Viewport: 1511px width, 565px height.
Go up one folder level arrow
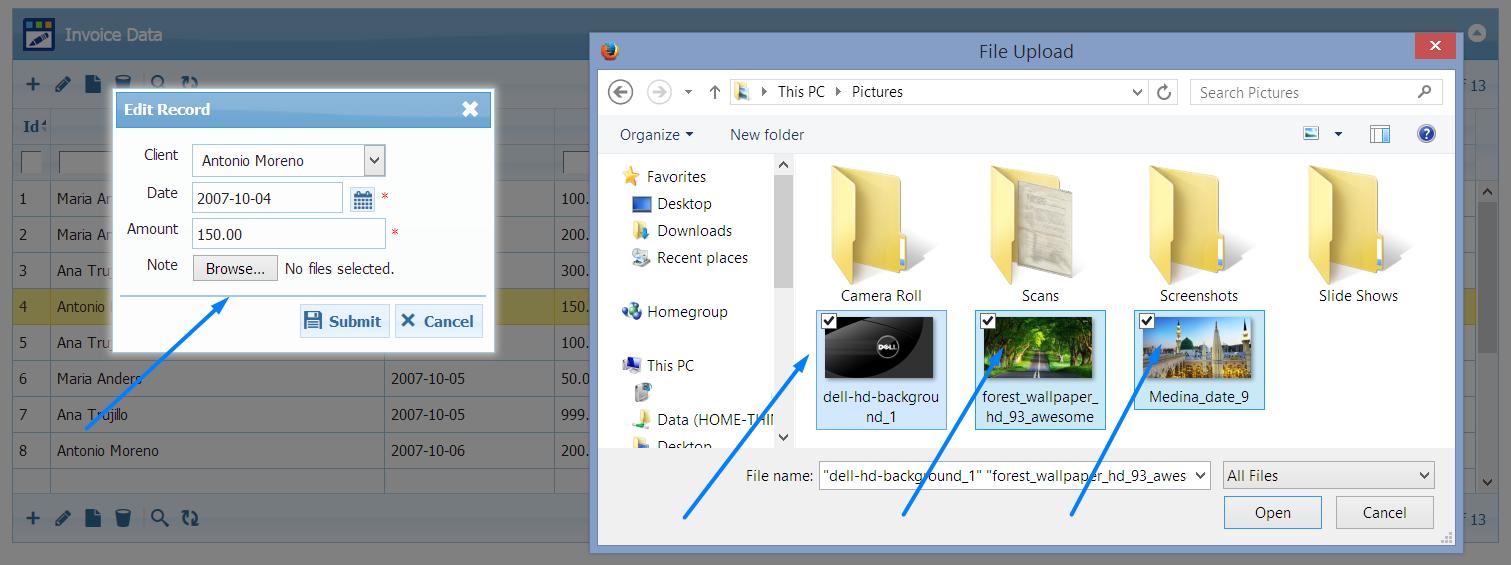pyautogui.click(x=714, y=92)
